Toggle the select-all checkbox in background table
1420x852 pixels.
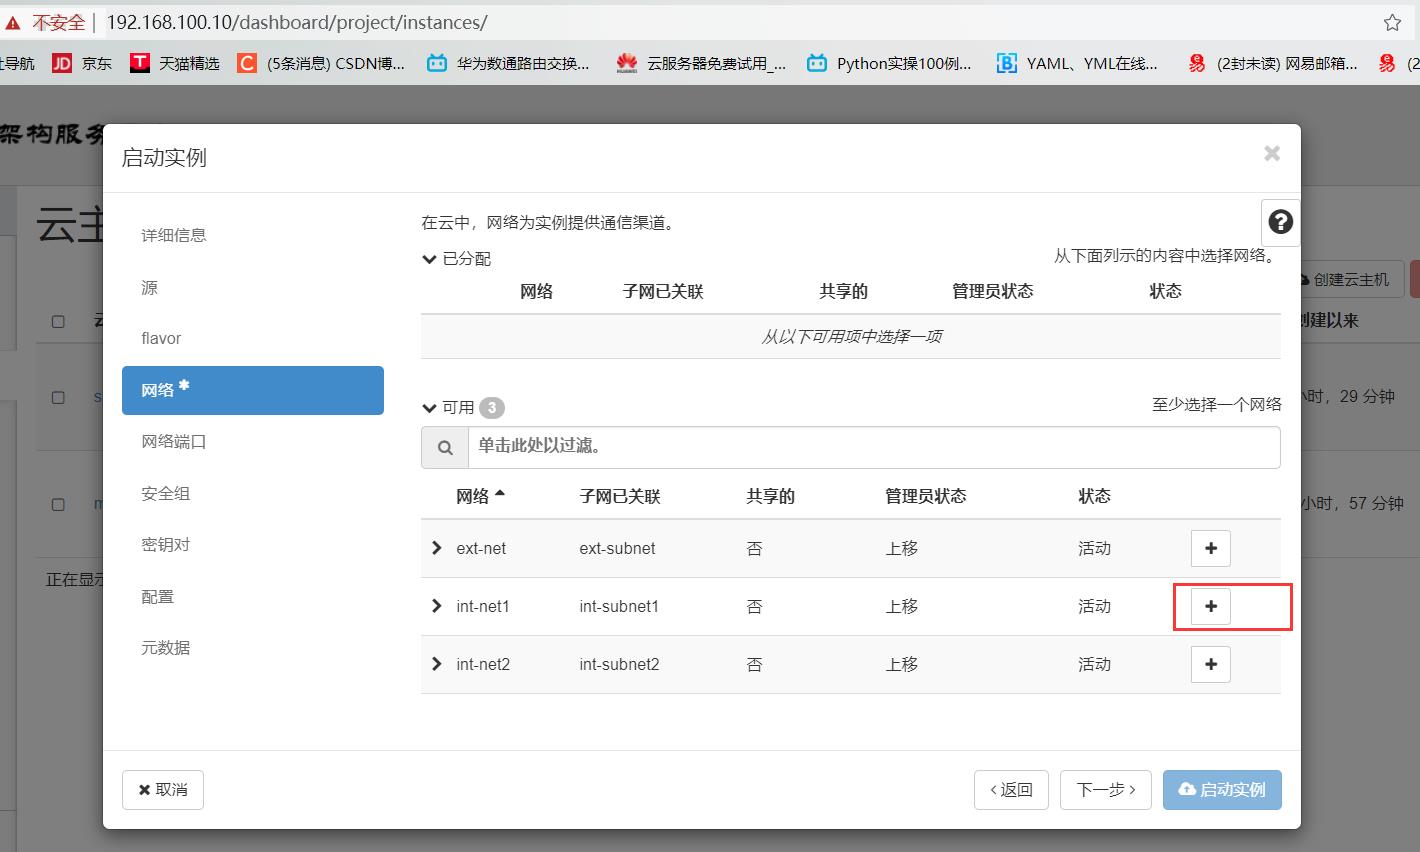[x=58, y=321]
